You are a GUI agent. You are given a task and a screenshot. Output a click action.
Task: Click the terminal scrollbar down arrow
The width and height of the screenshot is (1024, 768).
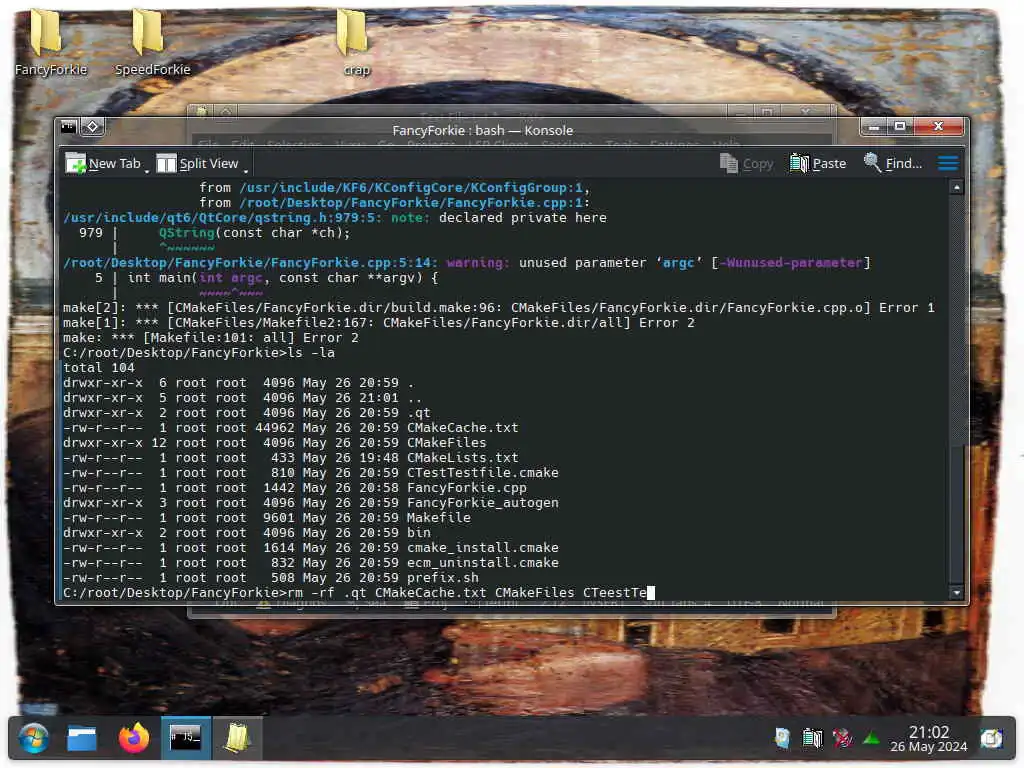[956, 593]
